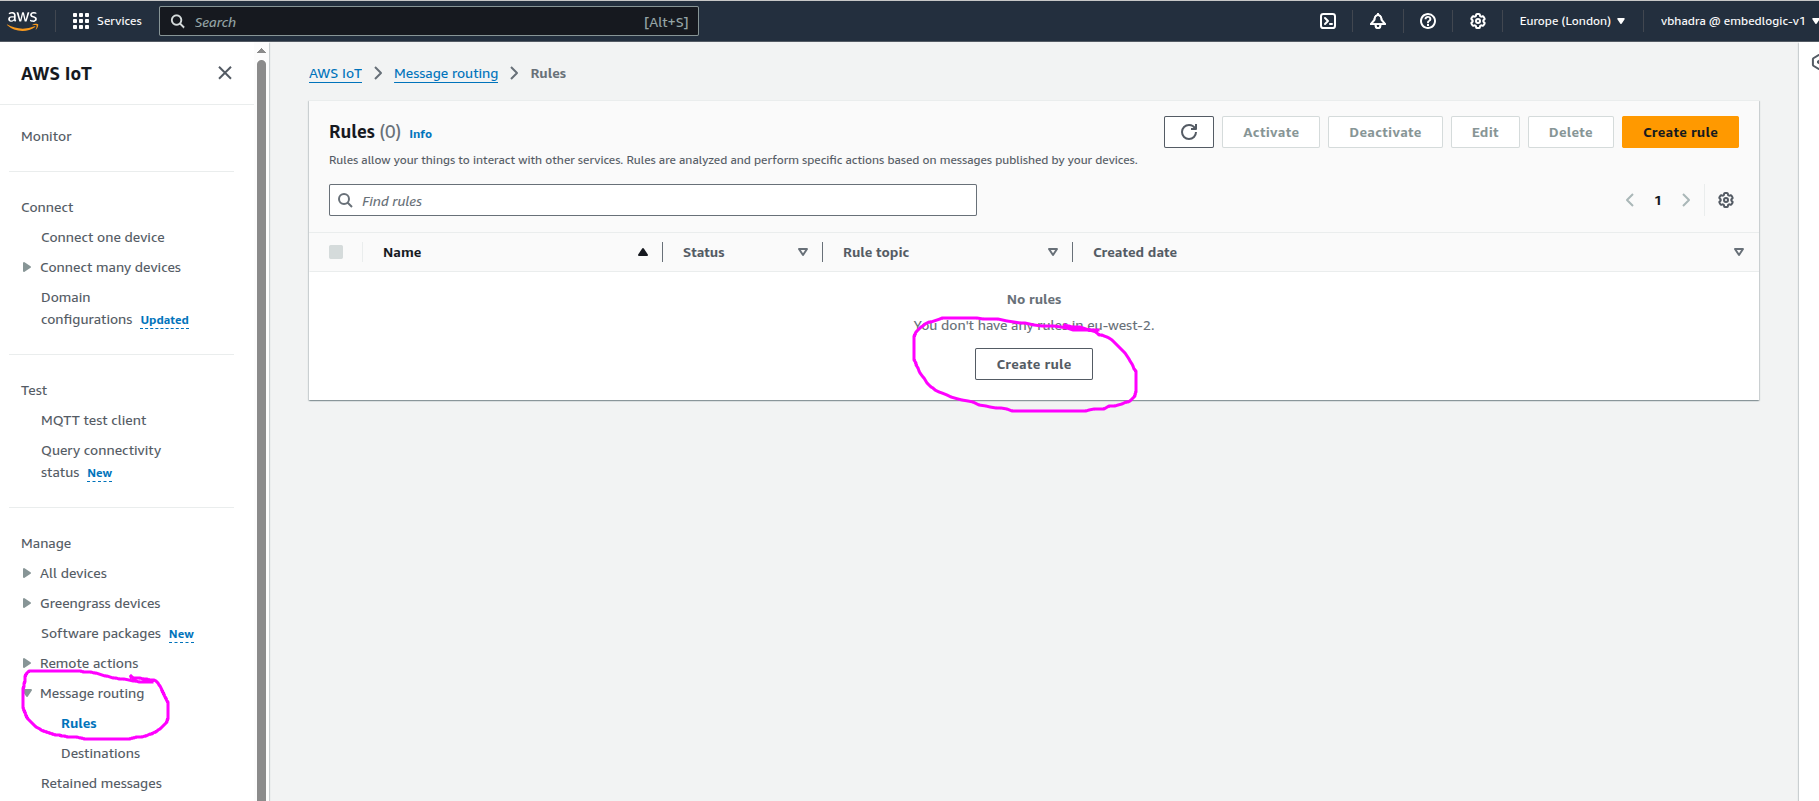Sort by Status column arrow
The width and height of the screenshot is (1819, 801).
pos(802,252)
